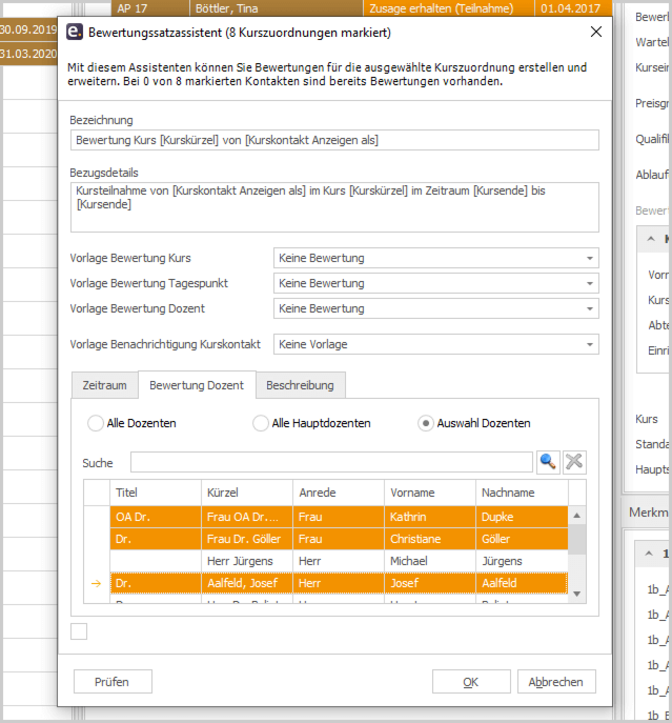Click the AP 17 cell in the background list
672x723 pixels.
150,8
